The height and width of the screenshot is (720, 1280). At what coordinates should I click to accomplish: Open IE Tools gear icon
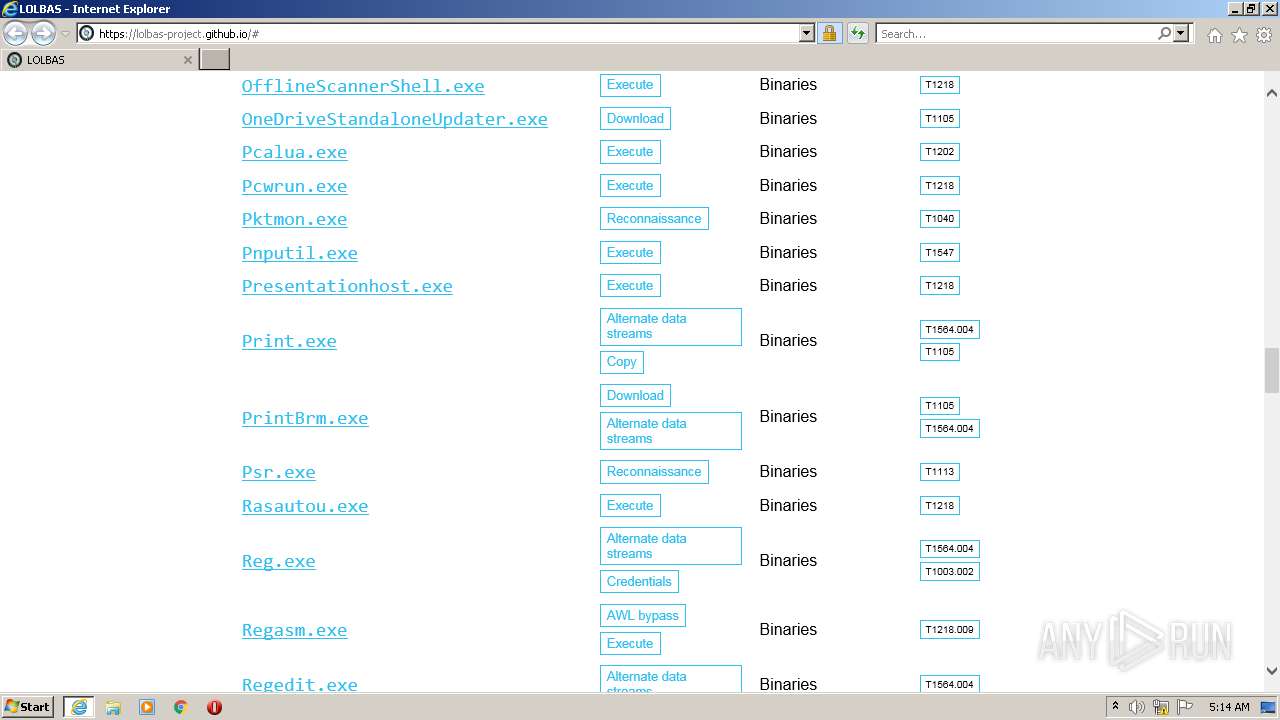(1264, 35)
